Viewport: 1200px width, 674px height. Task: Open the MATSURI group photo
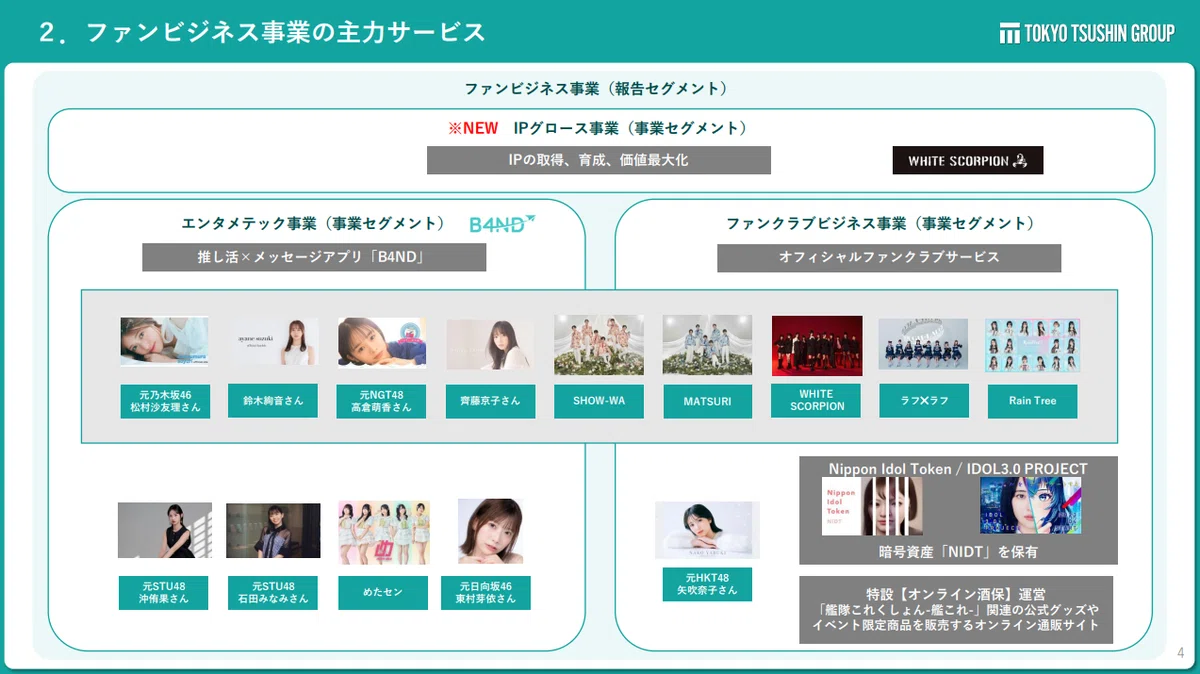pos(707,345)
